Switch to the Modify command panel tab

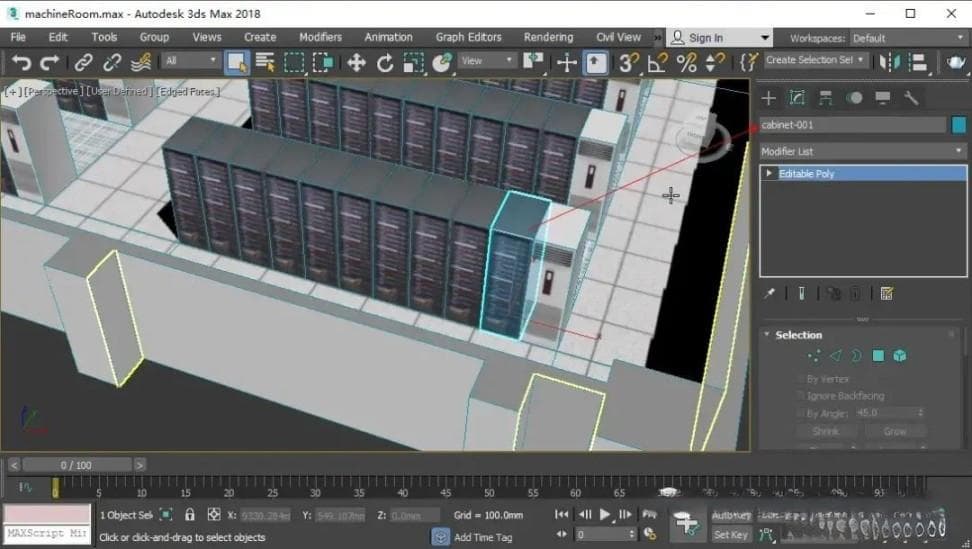(x=797, y=98)
